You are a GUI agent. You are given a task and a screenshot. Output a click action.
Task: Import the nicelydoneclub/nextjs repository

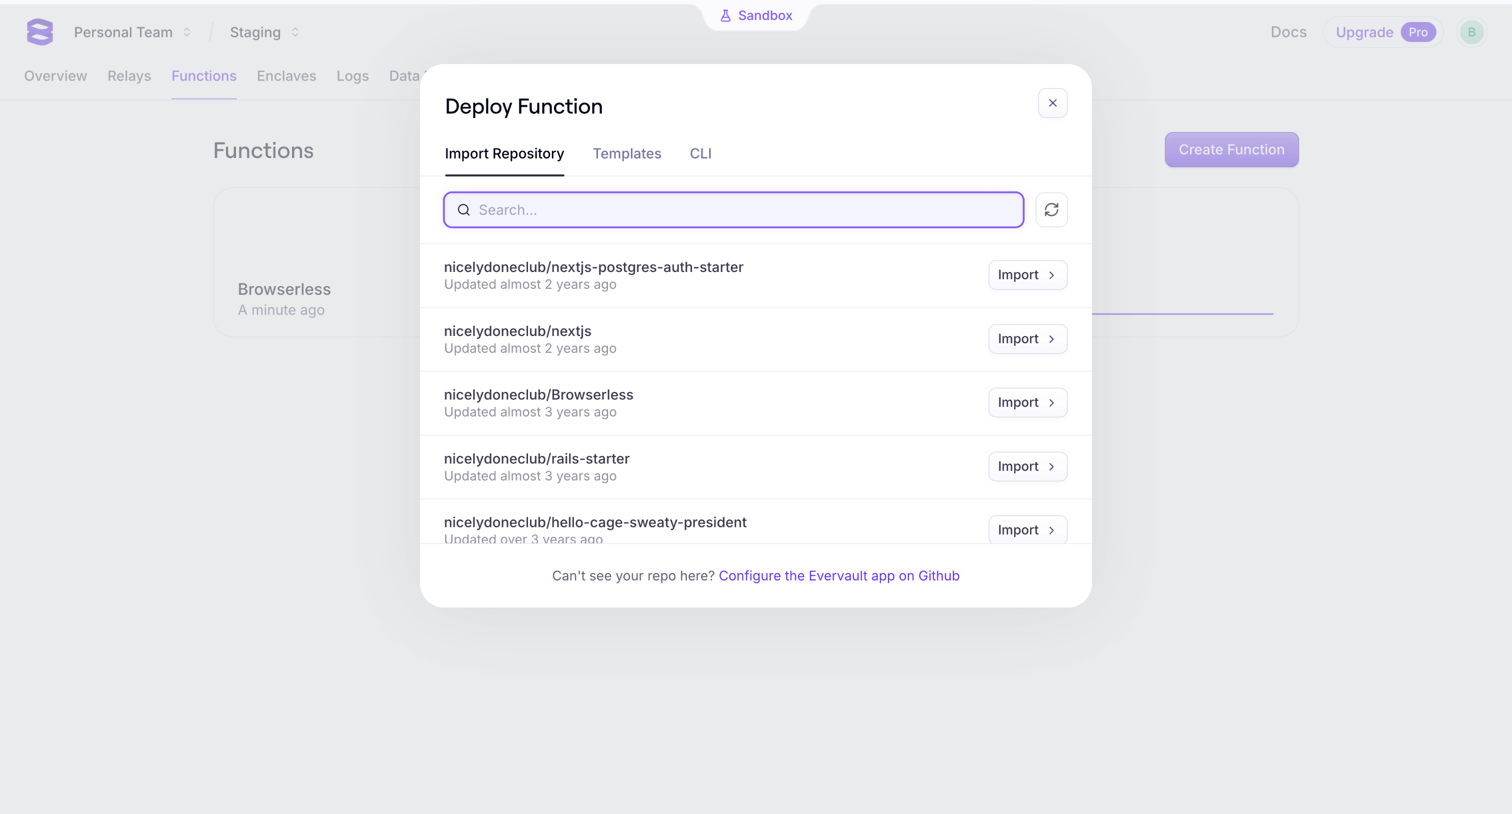click(x=1027, y=339)
